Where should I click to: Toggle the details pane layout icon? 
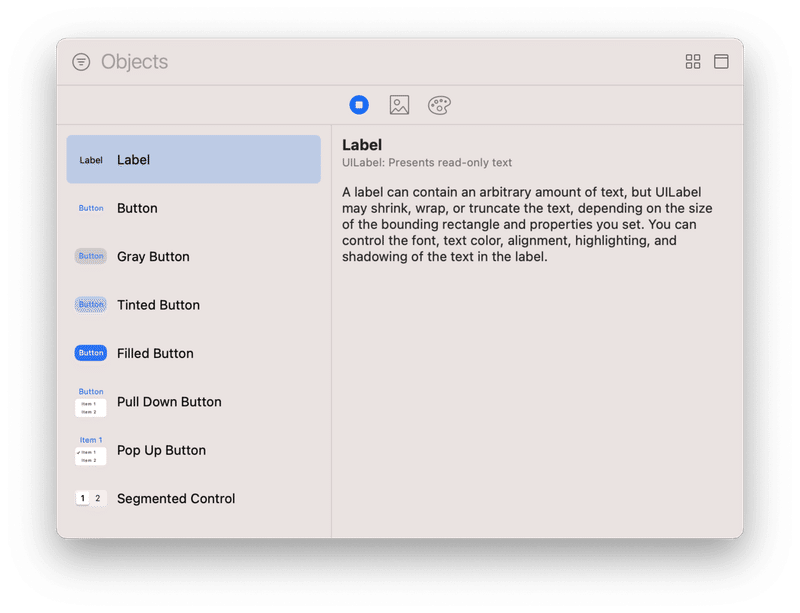click(721, 62)
